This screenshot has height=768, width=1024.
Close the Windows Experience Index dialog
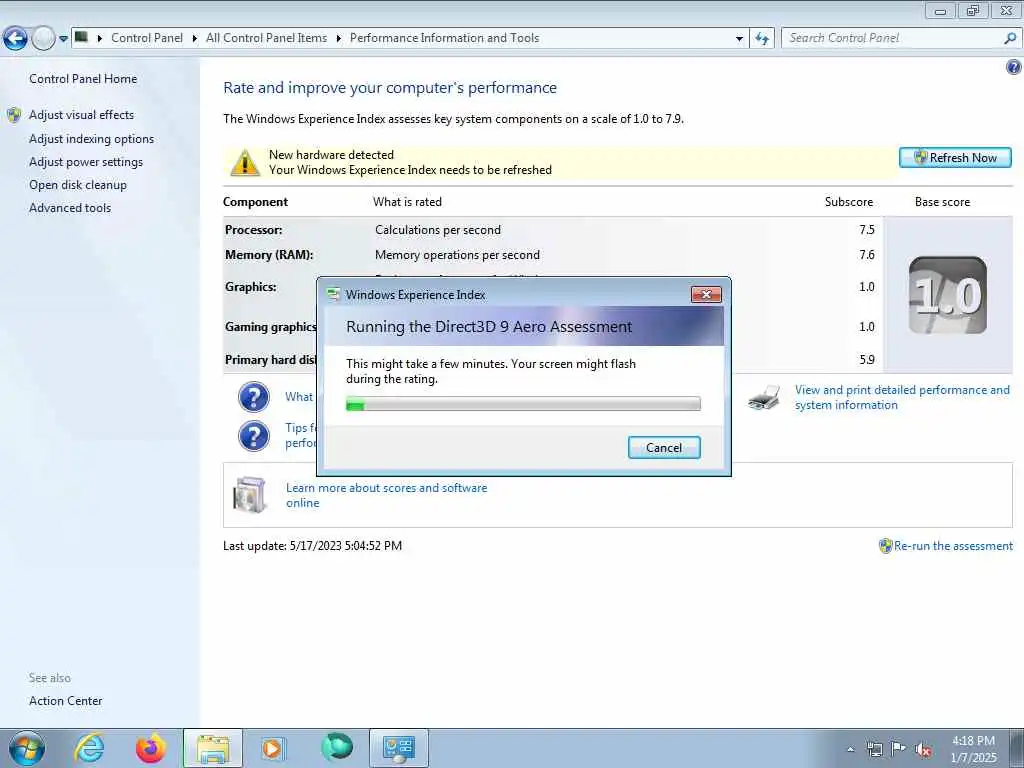[x=706, y=295]
